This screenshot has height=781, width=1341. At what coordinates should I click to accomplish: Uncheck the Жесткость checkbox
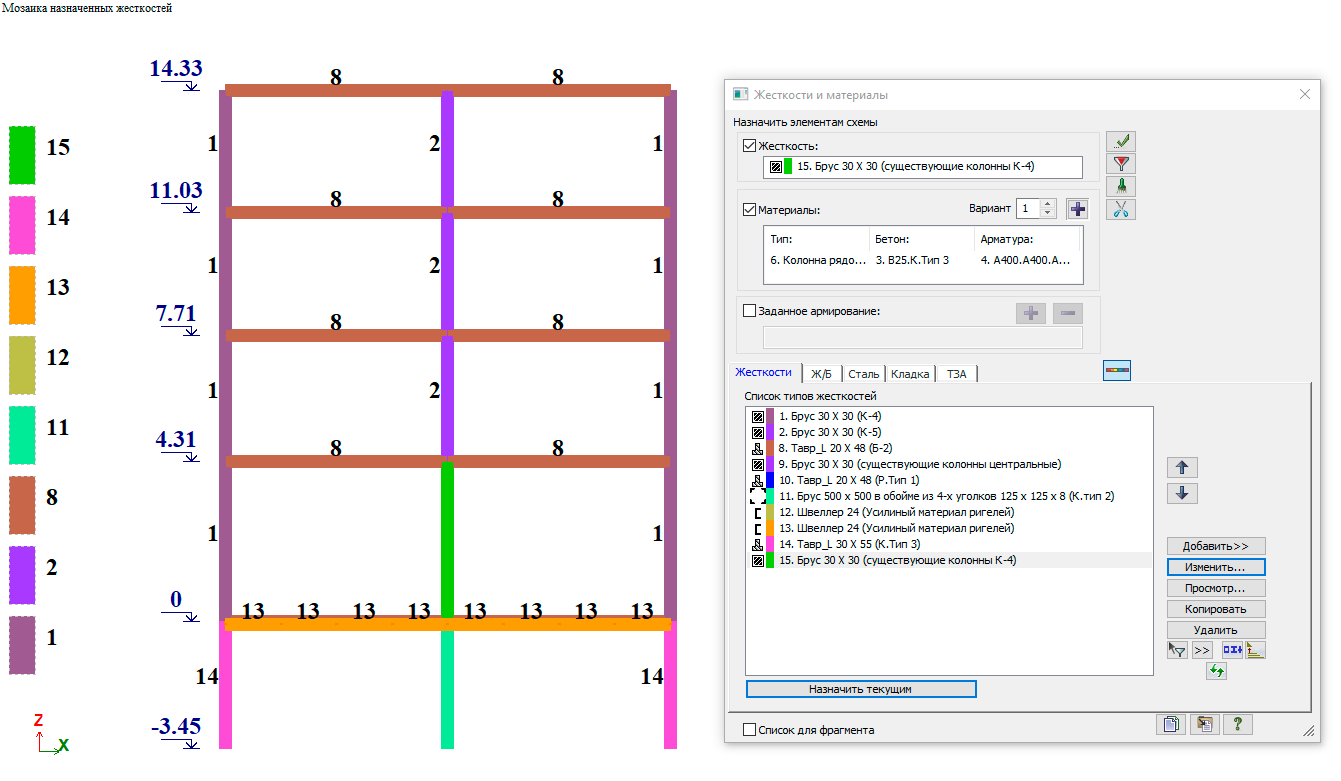[x=749, y=146]
